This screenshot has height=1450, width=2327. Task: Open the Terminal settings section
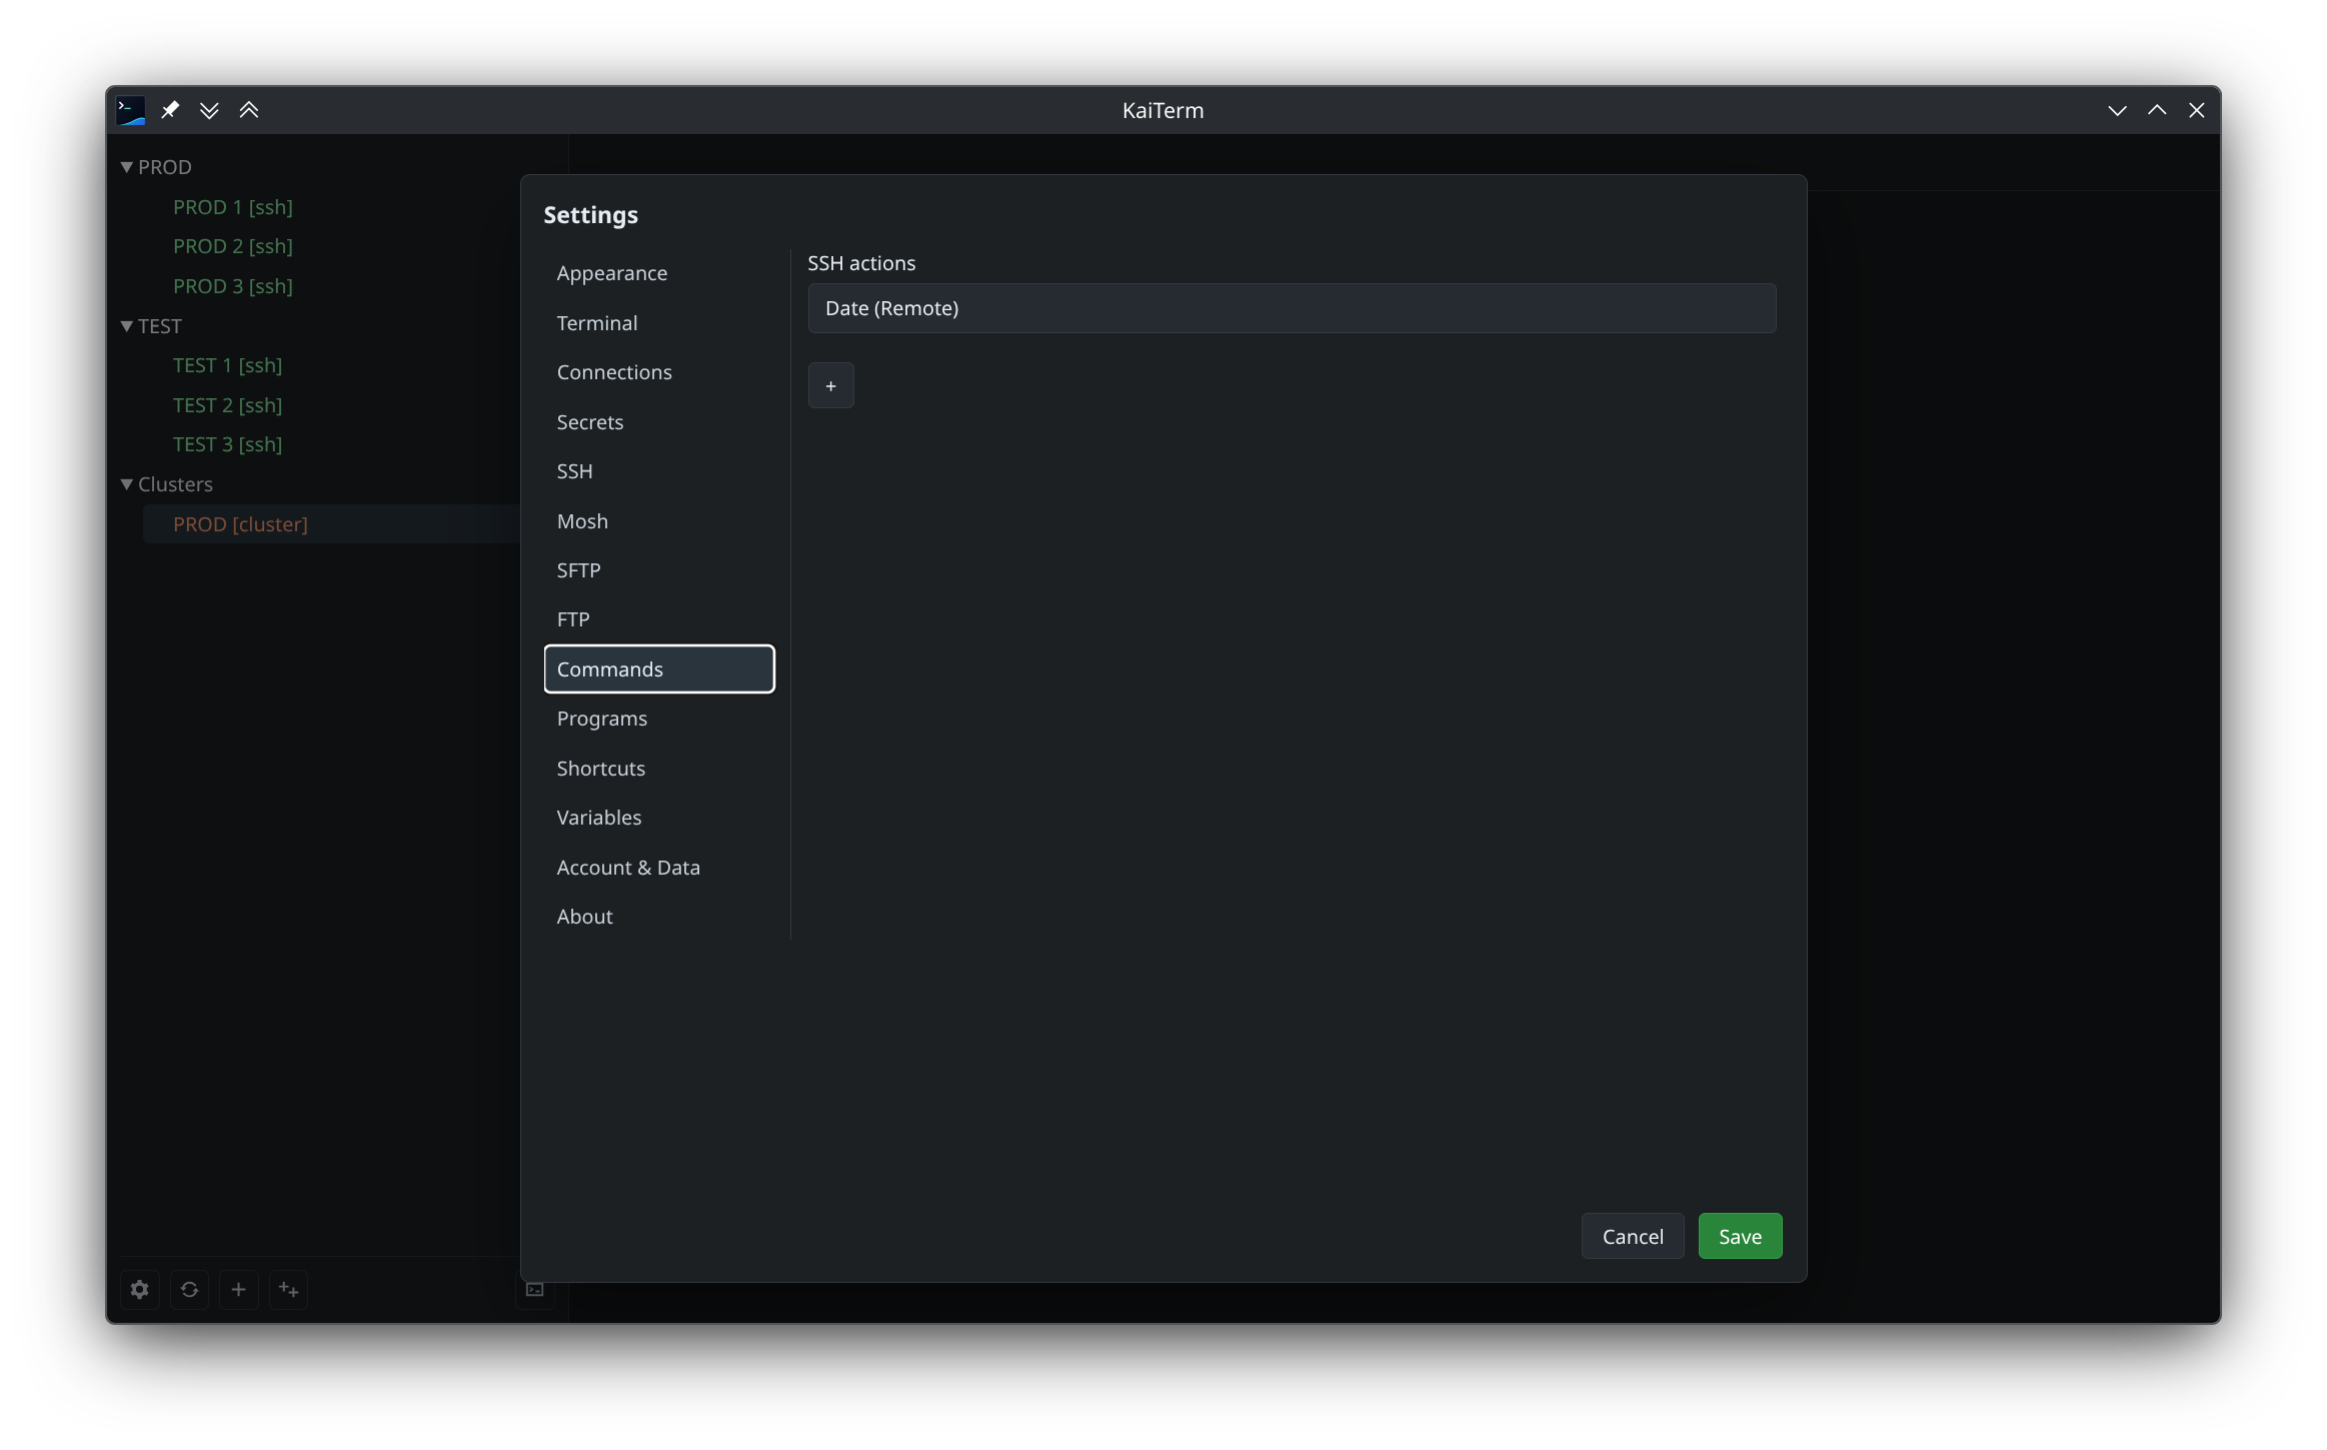click(659, 323)
